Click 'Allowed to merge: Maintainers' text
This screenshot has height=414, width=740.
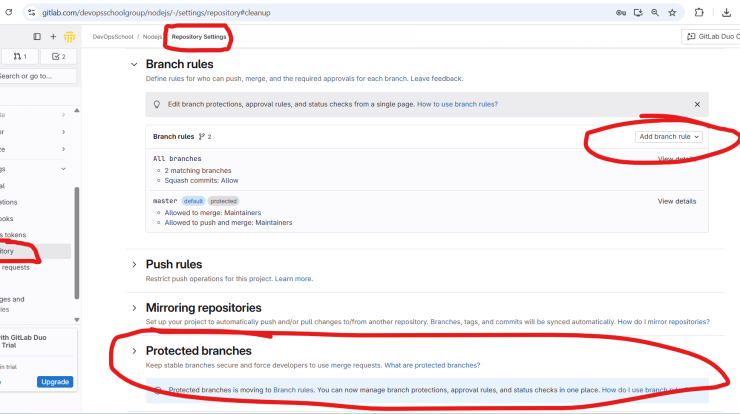(x=213, y=212)
